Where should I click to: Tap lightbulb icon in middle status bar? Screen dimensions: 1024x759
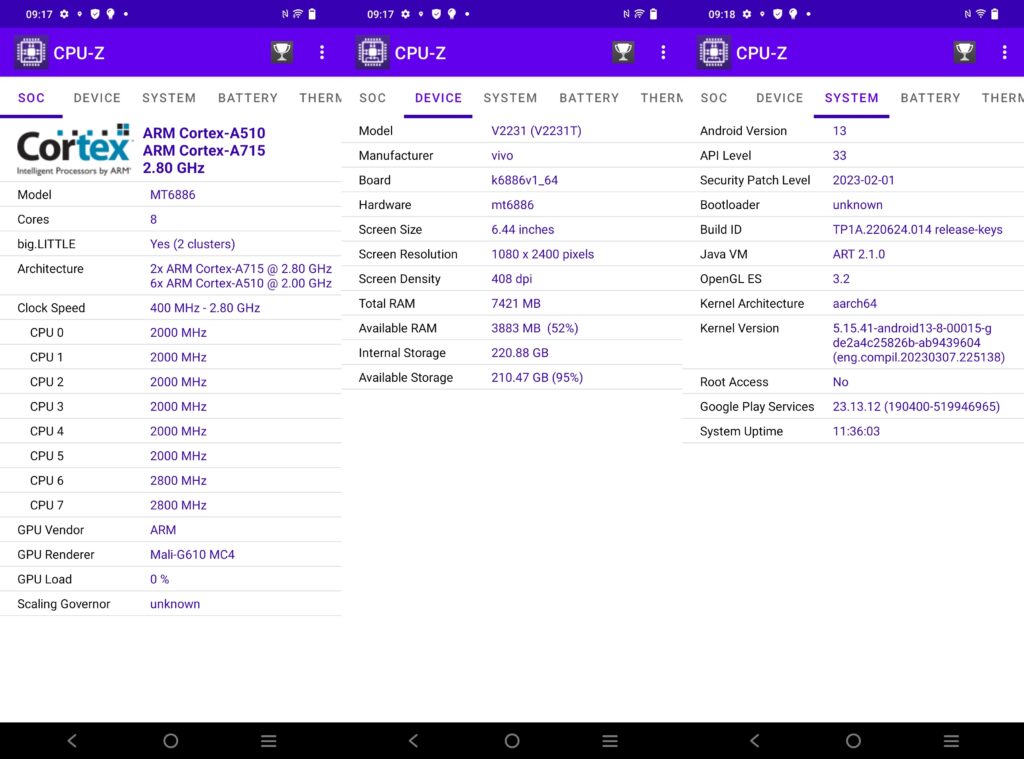click(x=451, y=14)
